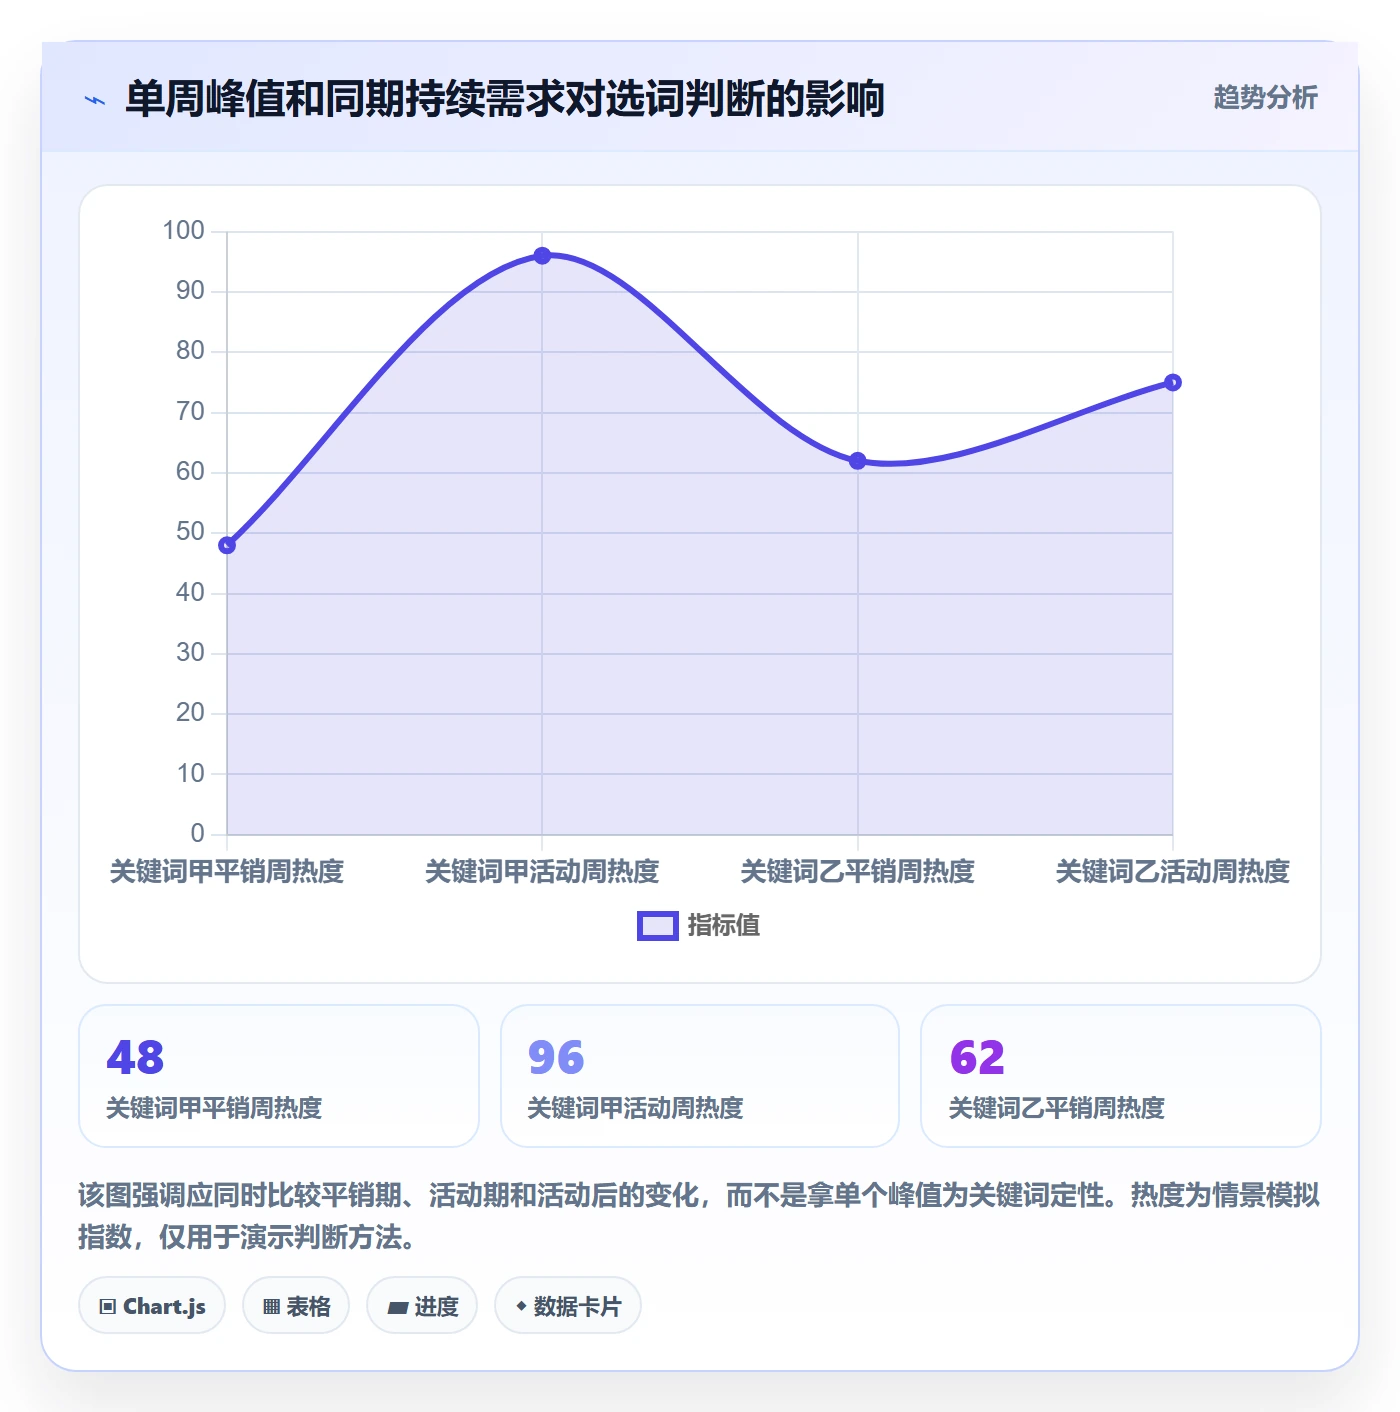Open the card showing value 62

click(1121, 1076)
